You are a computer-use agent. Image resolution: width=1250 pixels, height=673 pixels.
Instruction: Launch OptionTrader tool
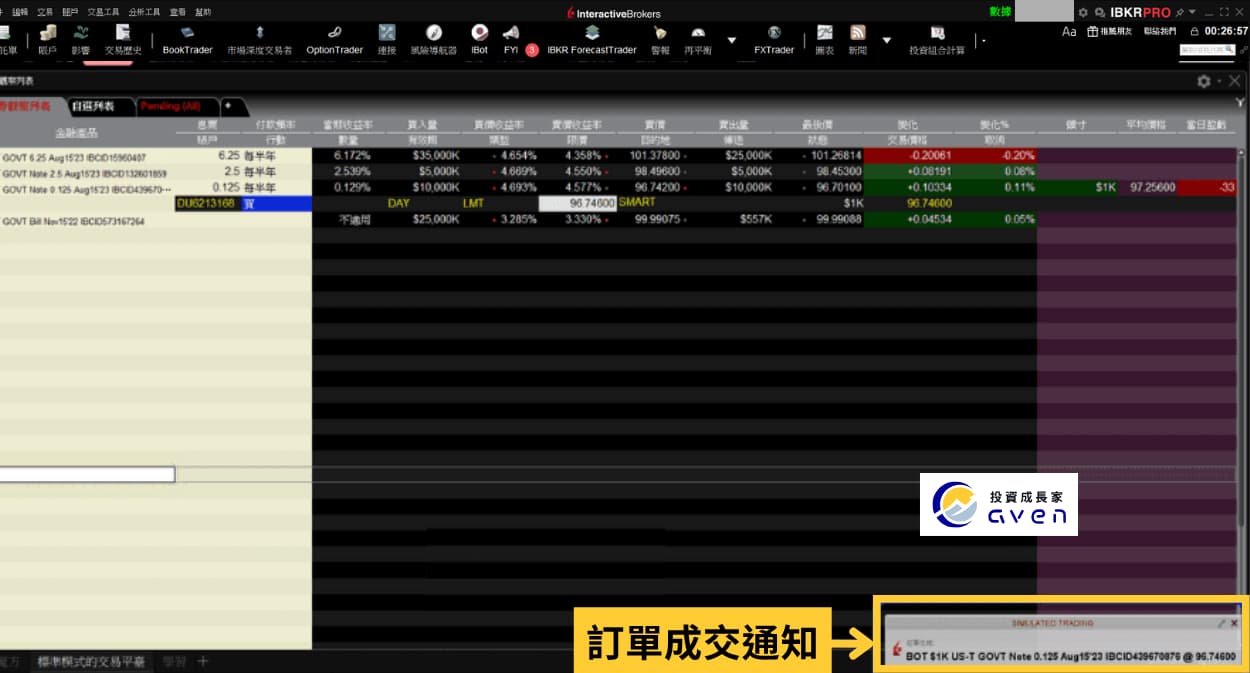pos(334,39)
